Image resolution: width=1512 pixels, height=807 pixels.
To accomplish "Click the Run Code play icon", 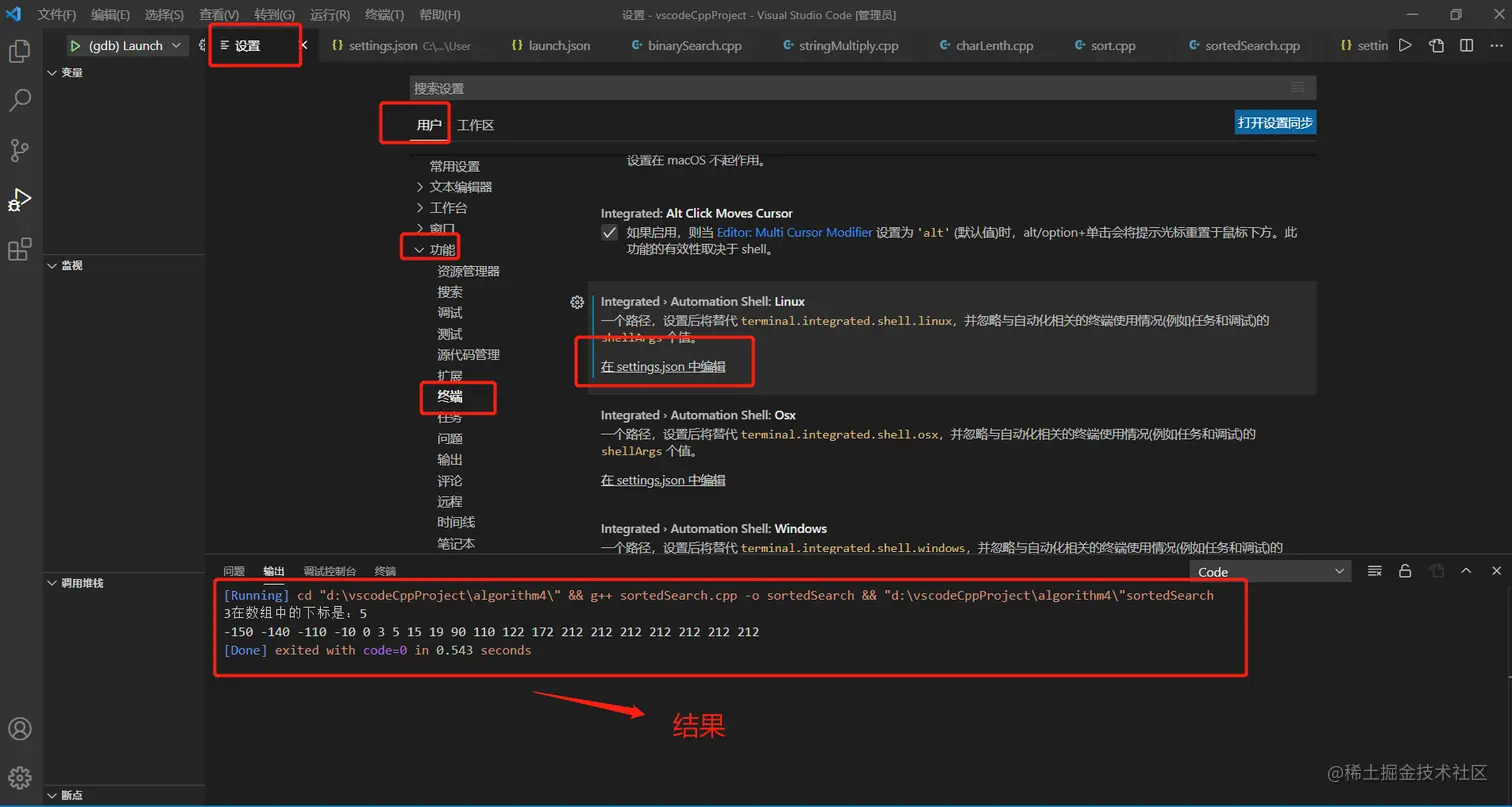I will (1405, 45).
